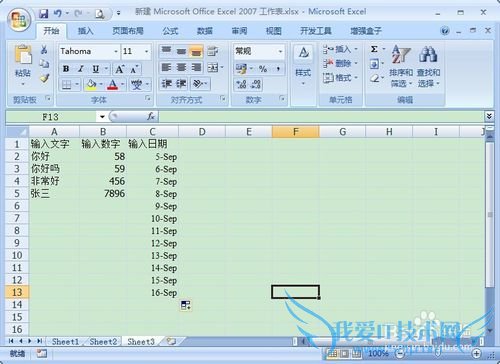Image resolution: width=500 pixels, height=364 pixels.
Task: Apply red font color
Action: click(x=112, y=85)
